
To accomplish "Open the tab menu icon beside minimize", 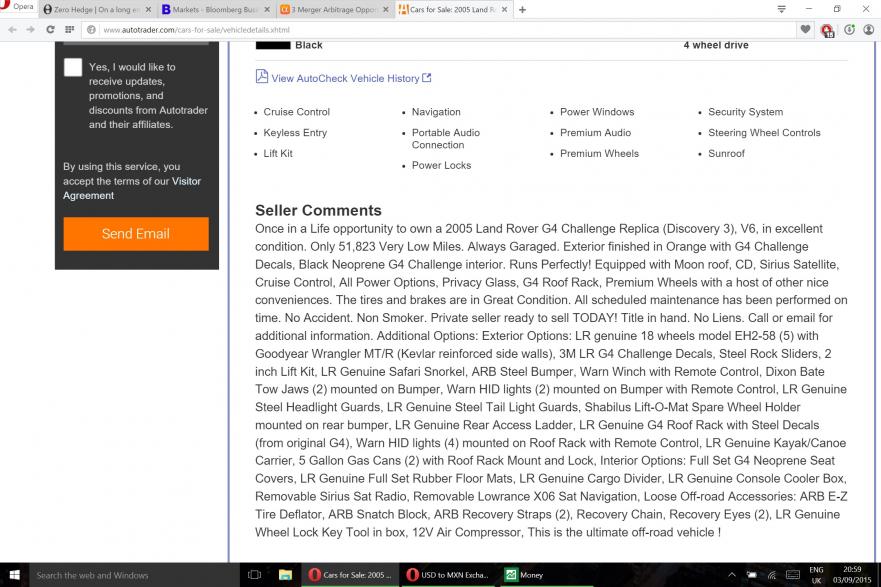I will pos(781,9).
